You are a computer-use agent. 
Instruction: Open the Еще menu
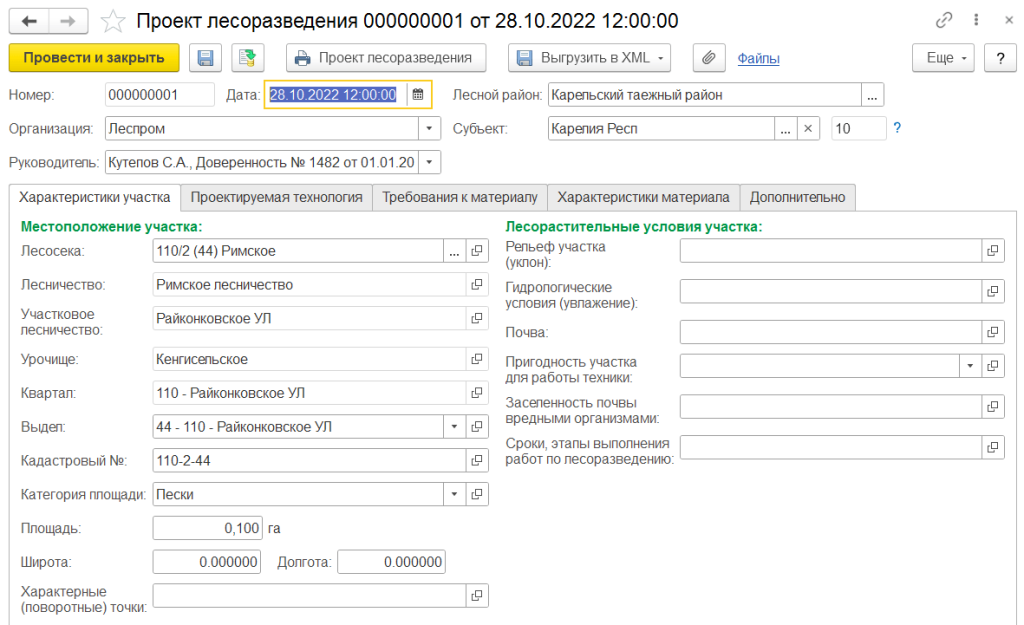click(x=943, y=58)
